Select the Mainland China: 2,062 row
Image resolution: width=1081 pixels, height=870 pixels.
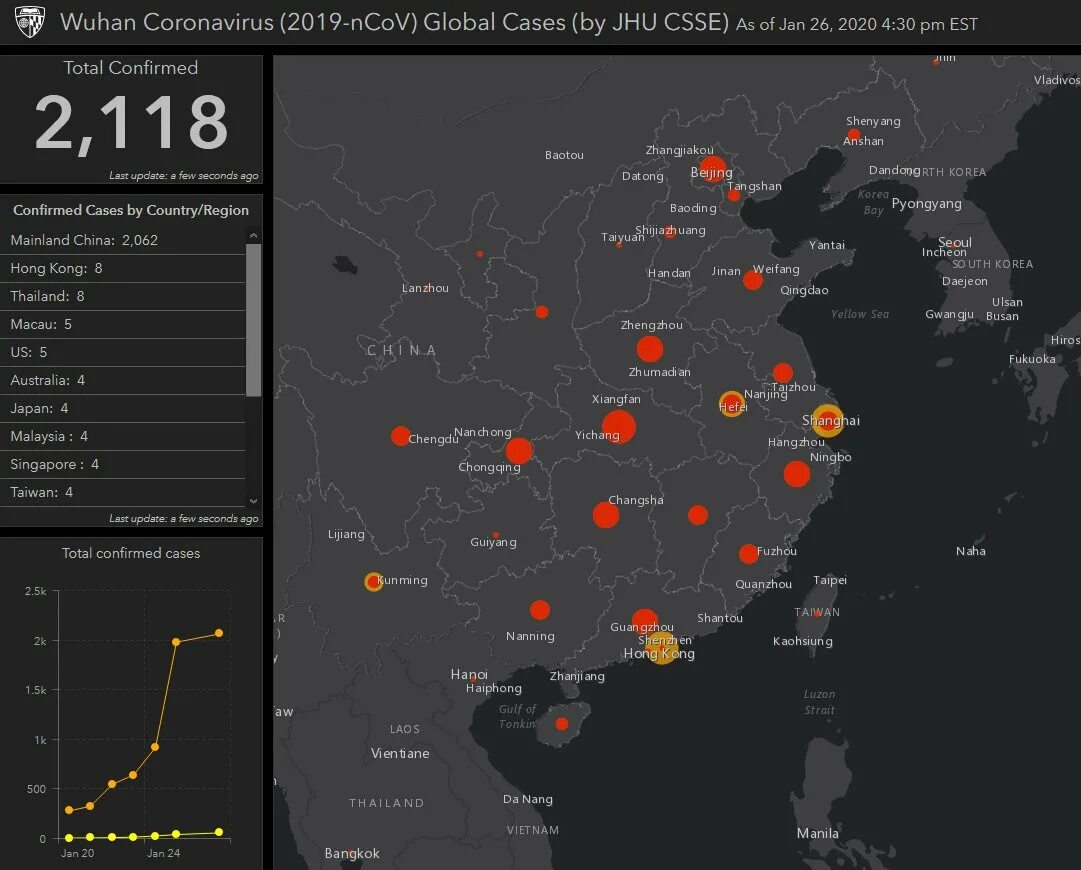click(x=123, y=240)
